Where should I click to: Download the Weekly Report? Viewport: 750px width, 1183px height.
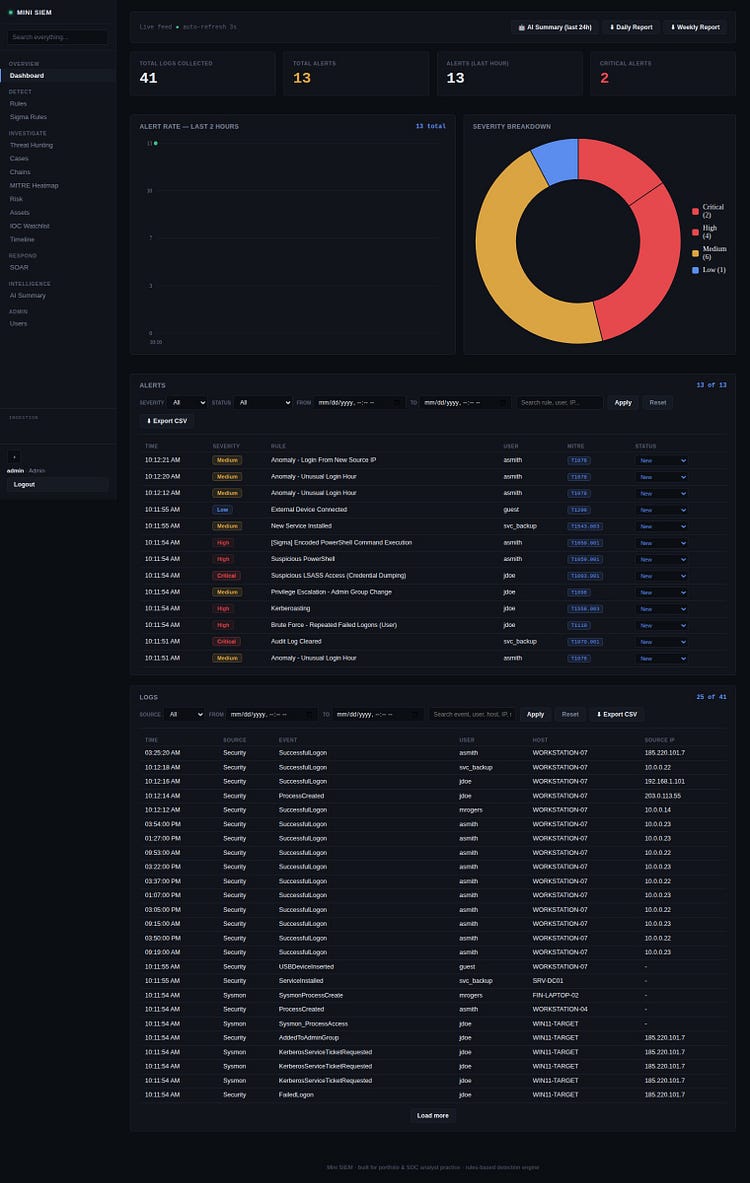(x=695, y=27)
